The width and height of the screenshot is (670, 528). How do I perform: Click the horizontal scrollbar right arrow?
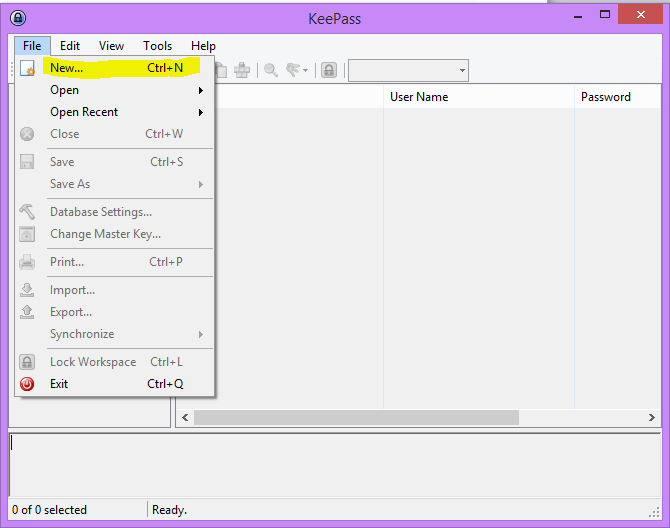(652, 417)
